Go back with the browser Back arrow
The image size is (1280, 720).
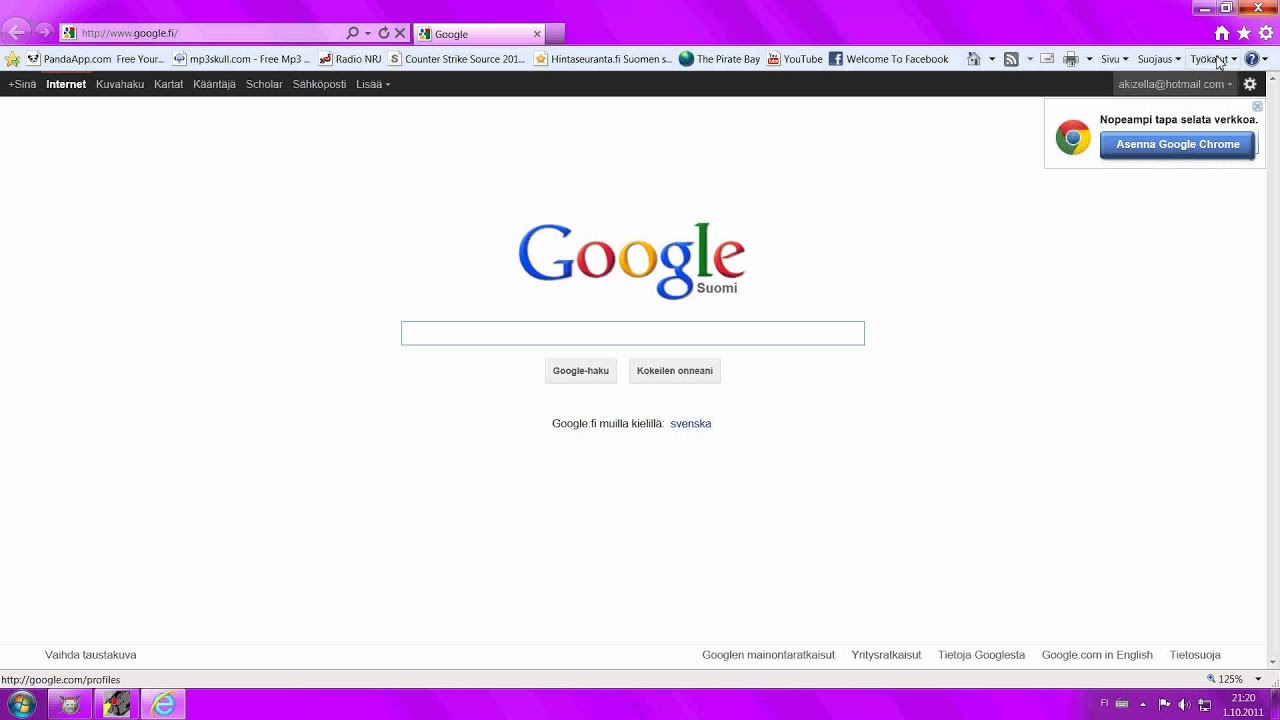pyautogui.click(x=17, y=32)
